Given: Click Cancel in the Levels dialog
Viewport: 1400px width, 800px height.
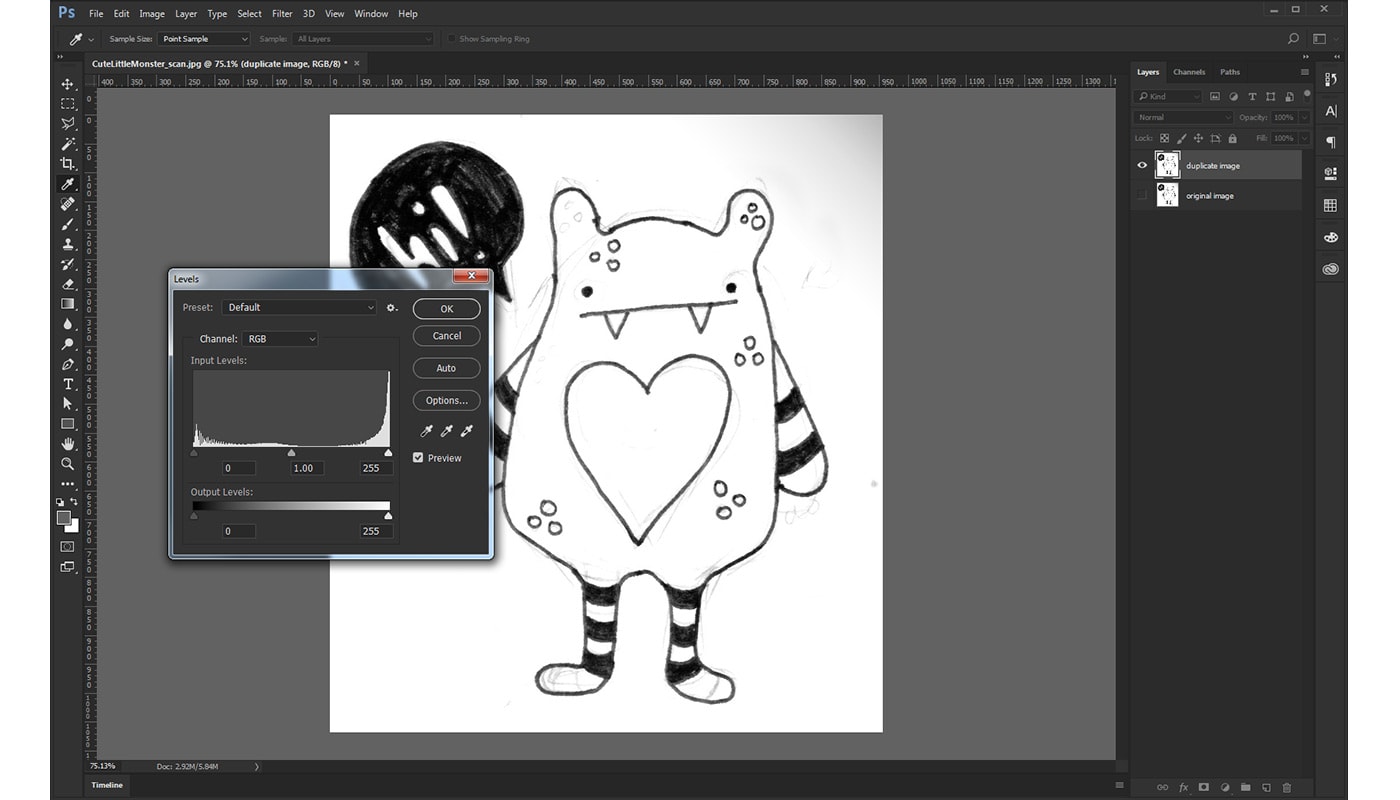Looking at the screenshot, I should (x=446, y=336).
